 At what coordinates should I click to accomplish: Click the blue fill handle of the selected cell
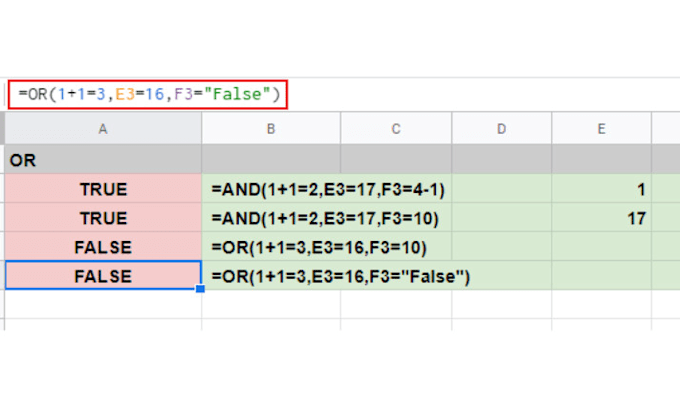(x=201, y=289)
